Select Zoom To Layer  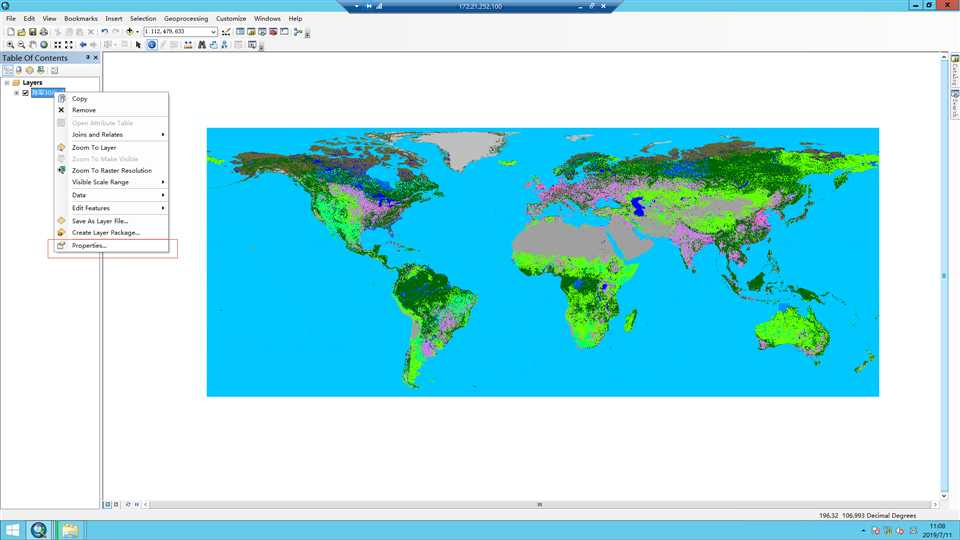(111, 148)
